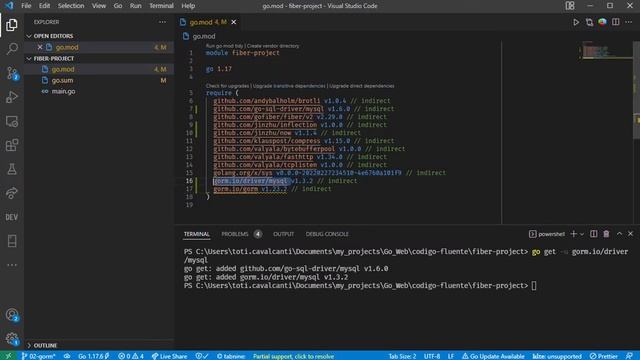Open the Edit menu
Viewport: 640px width, 360px height.
44,6
